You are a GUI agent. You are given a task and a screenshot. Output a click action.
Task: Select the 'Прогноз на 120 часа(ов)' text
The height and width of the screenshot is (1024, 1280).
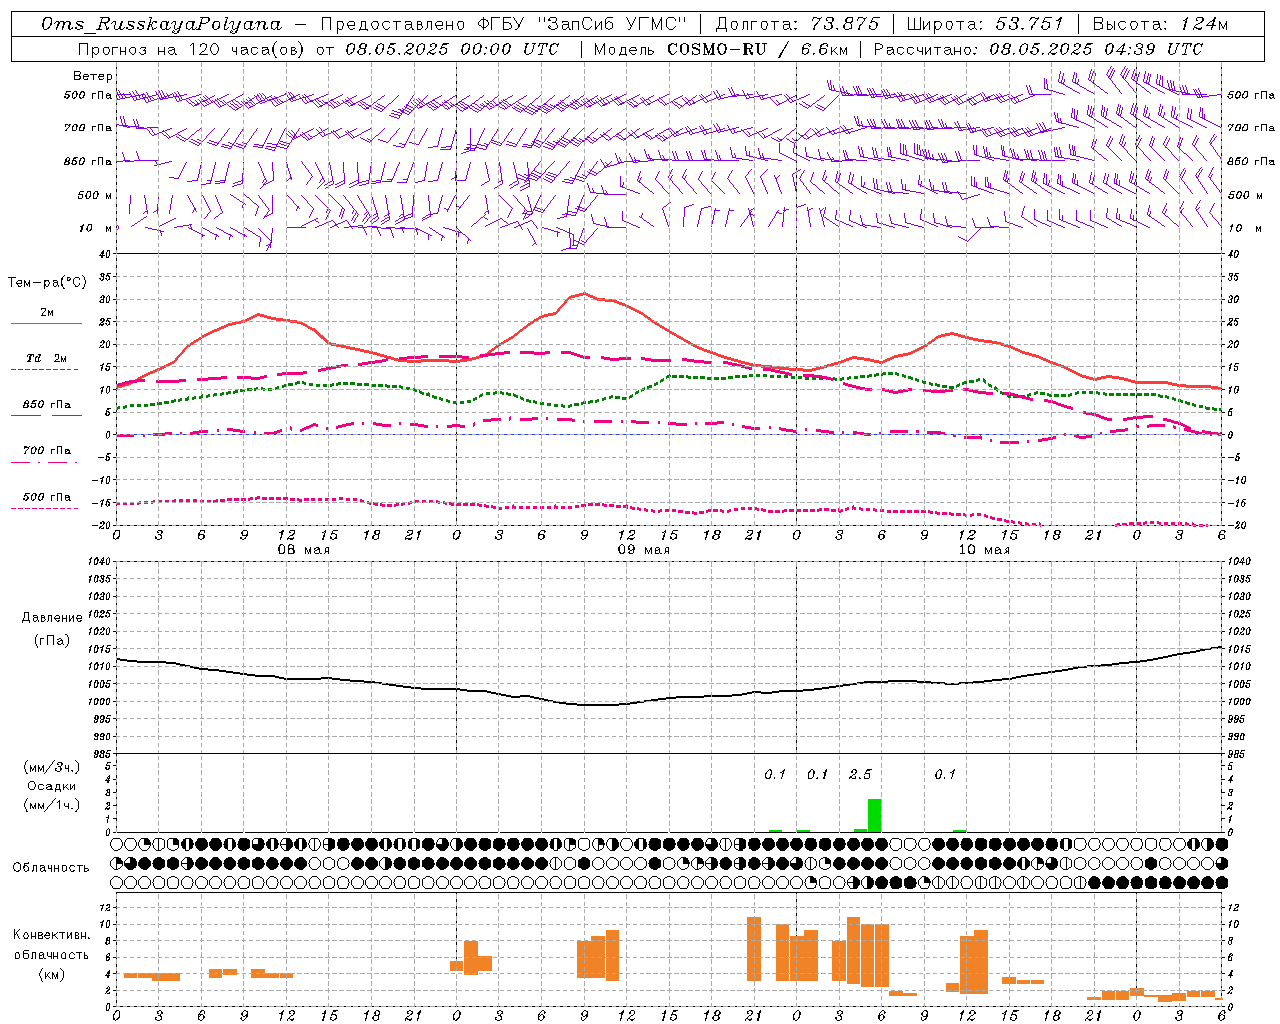(x=190, y=49)
